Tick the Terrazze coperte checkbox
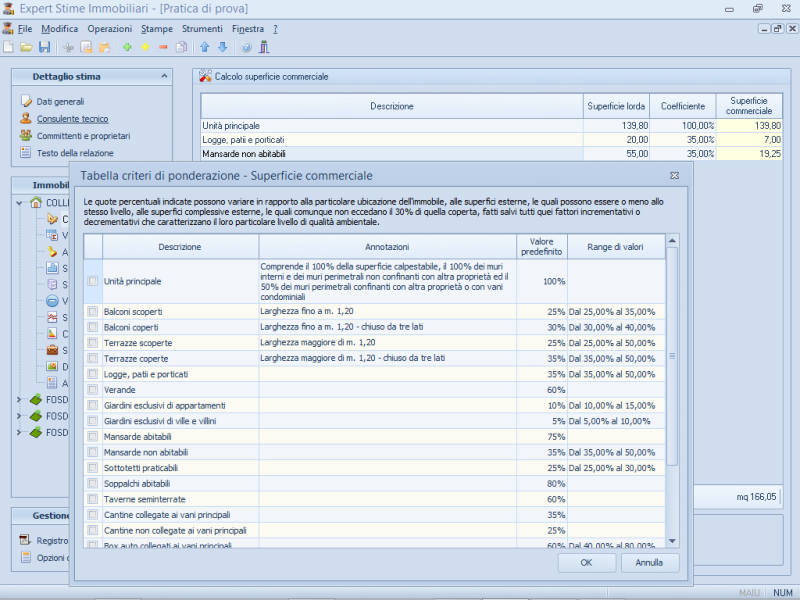 tap(92, 358)
